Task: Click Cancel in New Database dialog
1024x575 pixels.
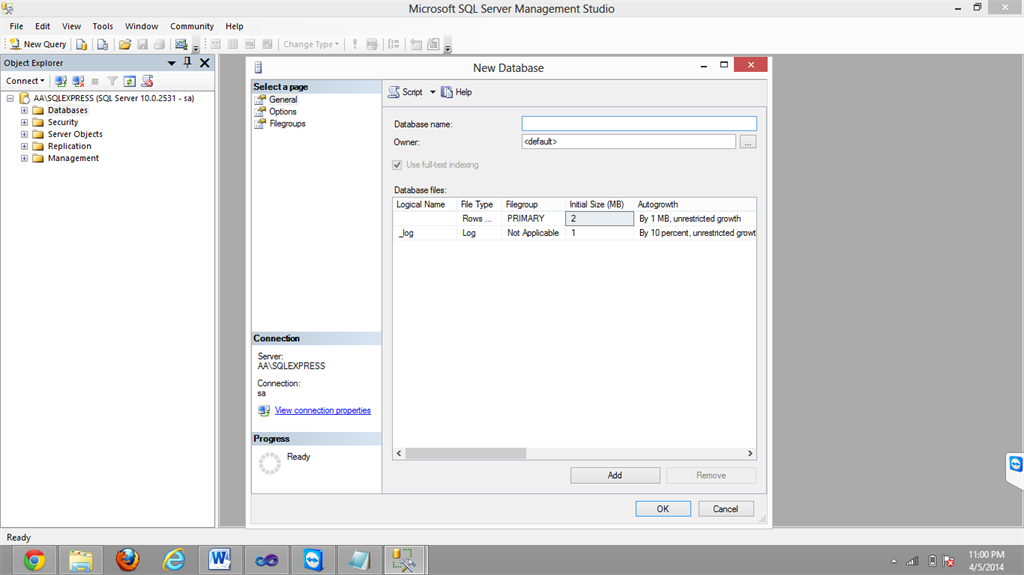Action: 726,509
